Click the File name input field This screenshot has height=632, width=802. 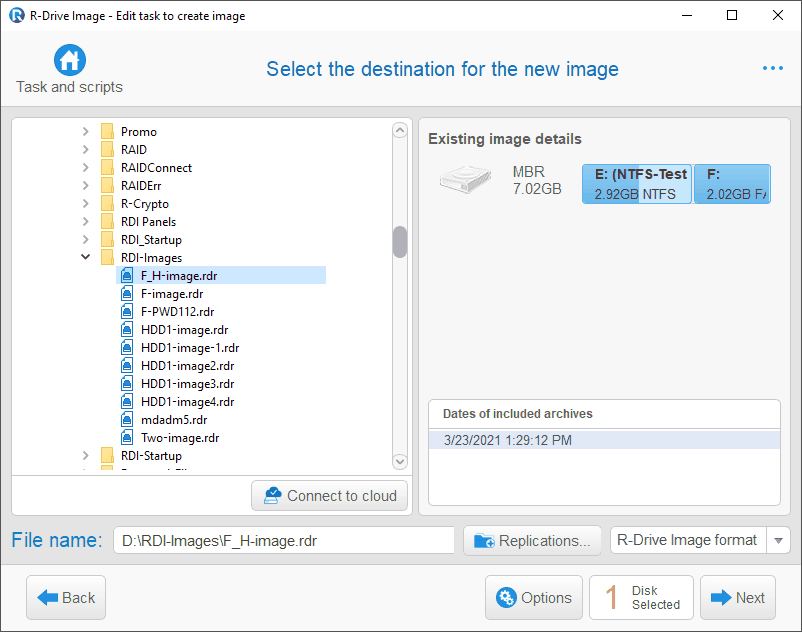(284, 540)
